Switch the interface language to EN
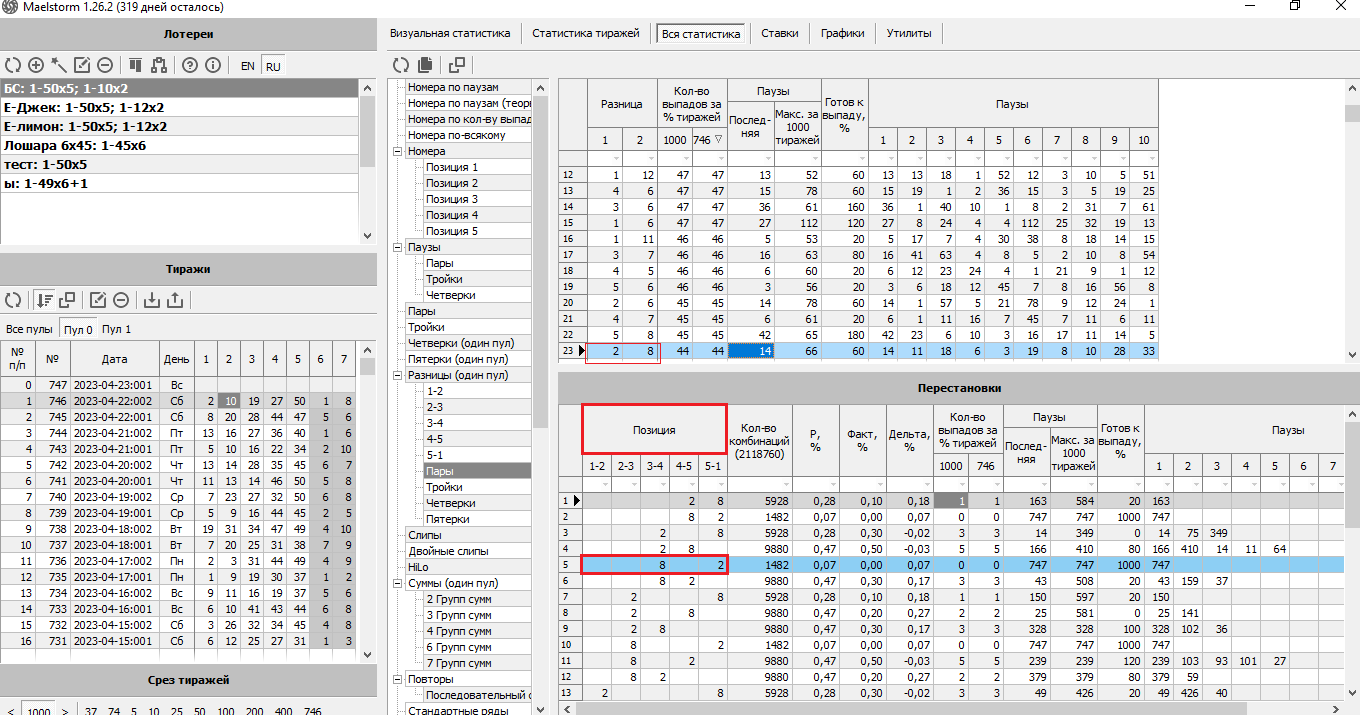 point(248,66)
